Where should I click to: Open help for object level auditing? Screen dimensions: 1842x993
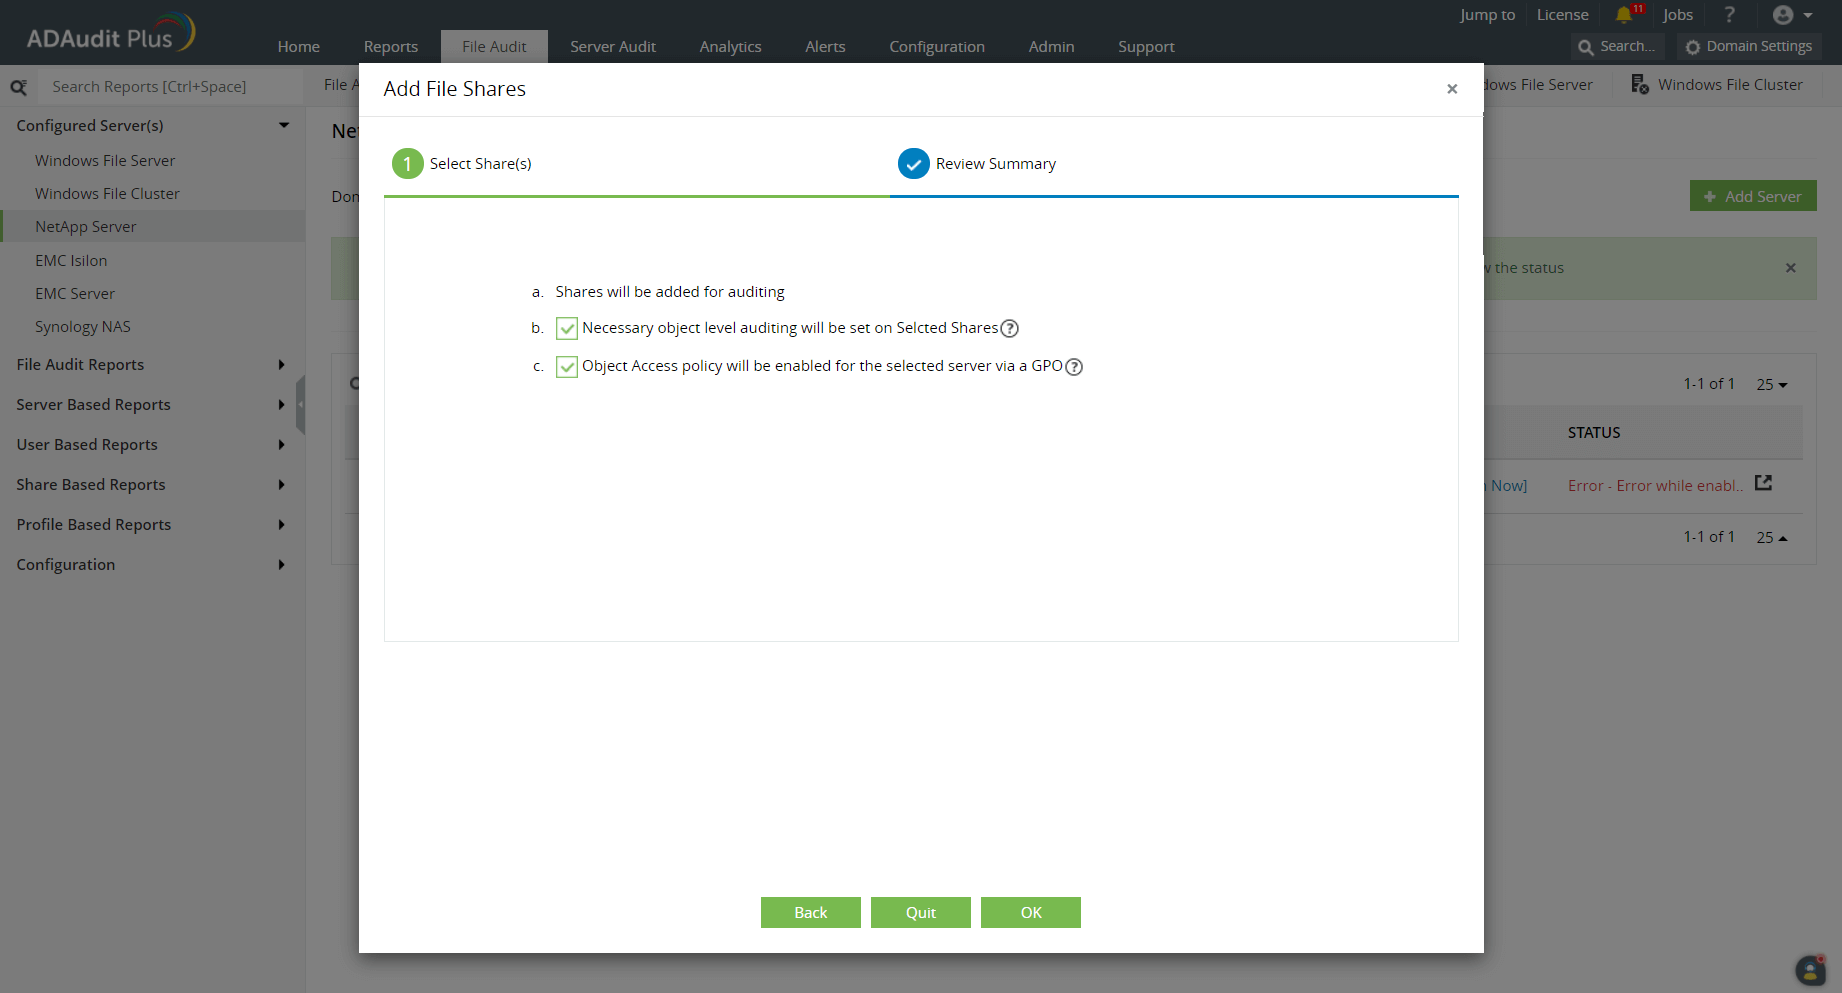click(1010, 328)
